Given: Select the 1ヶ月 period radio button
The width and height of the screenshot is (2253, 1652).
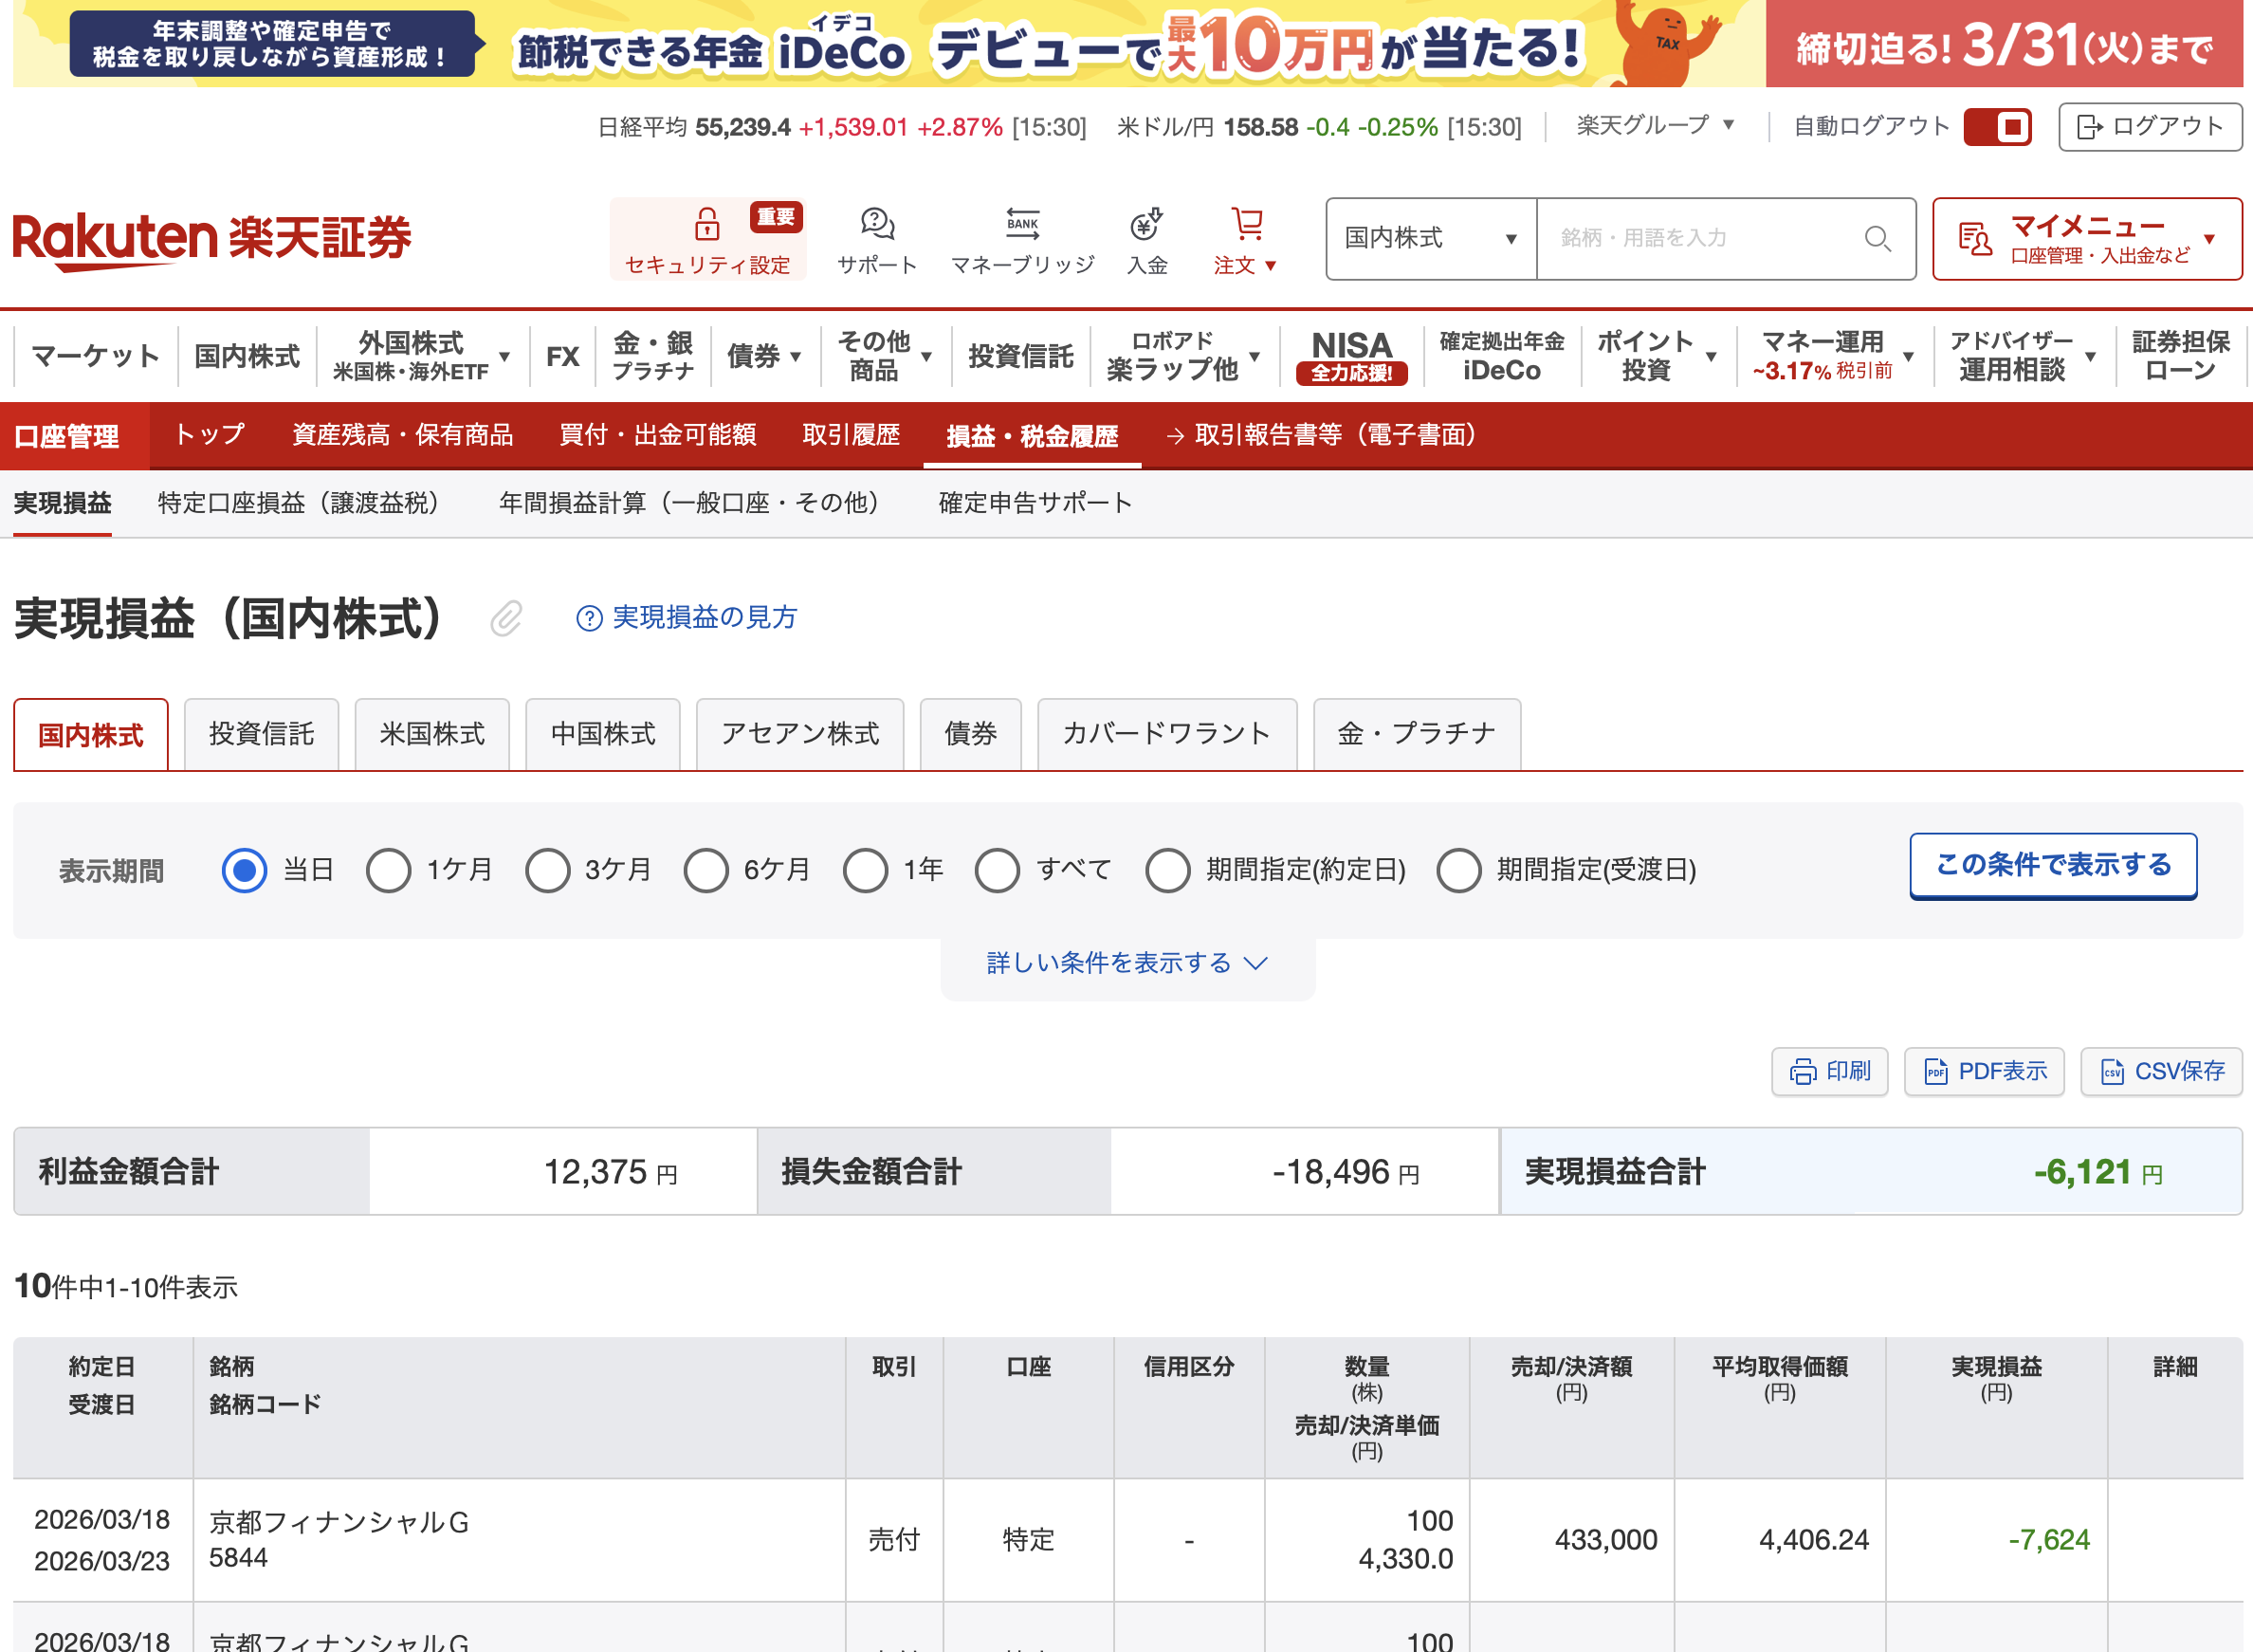Looking at the screenshot, I should pos(388,870).
